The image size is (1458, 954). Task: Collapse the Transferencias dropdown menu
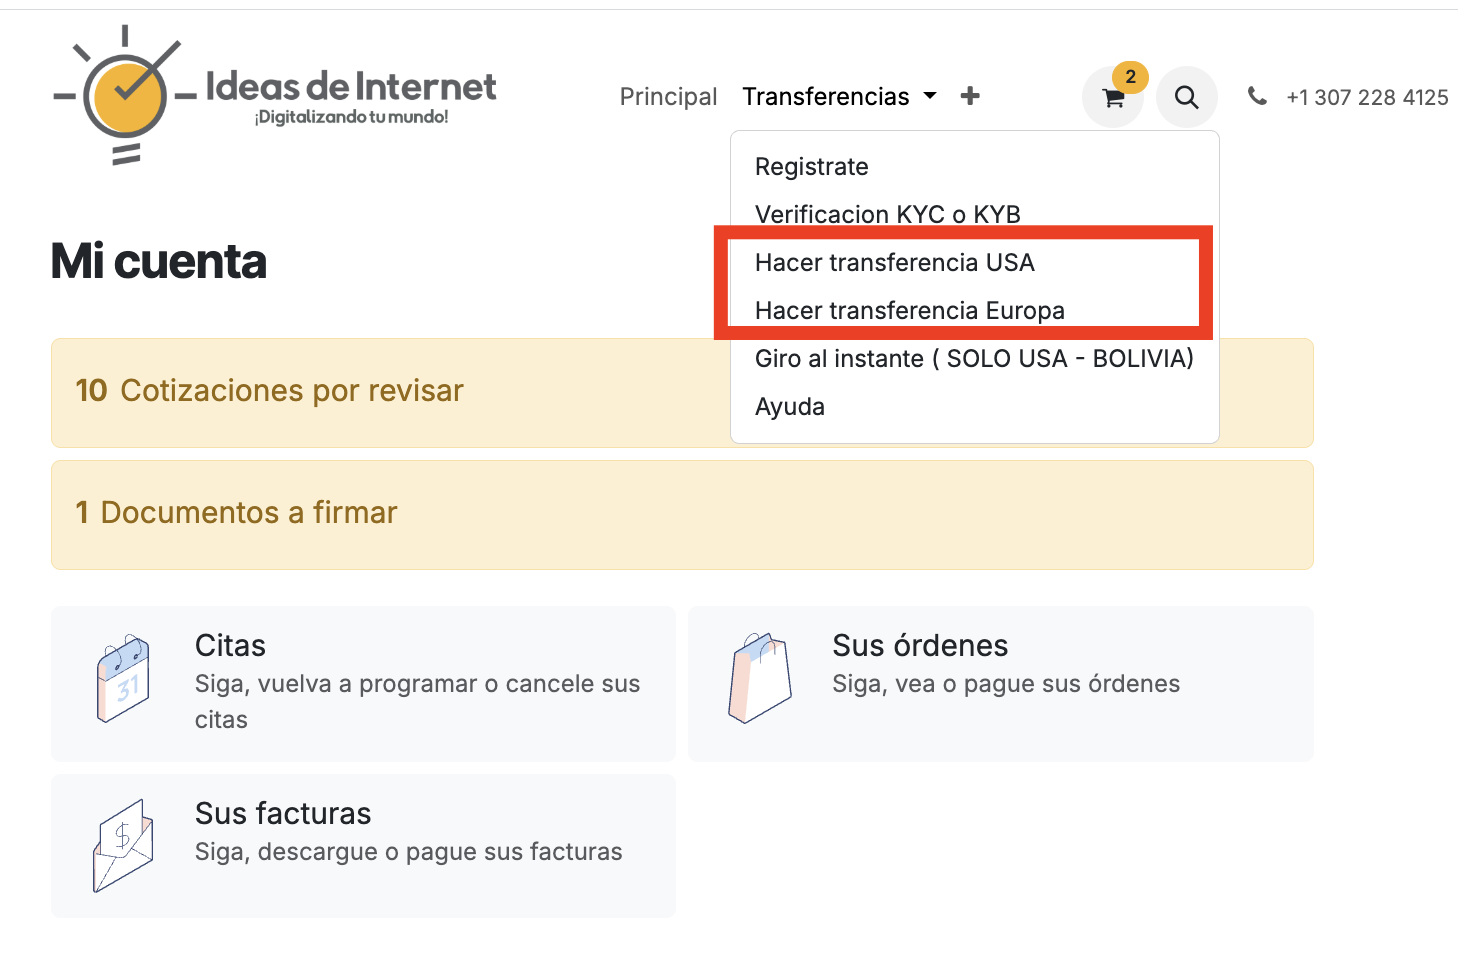826,97
